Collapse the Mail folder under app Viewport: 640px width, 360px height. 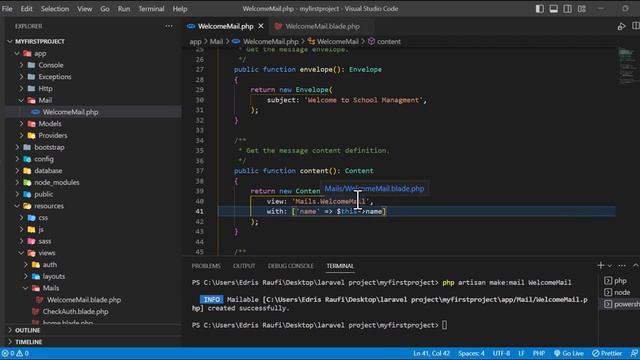coord(22,100)
